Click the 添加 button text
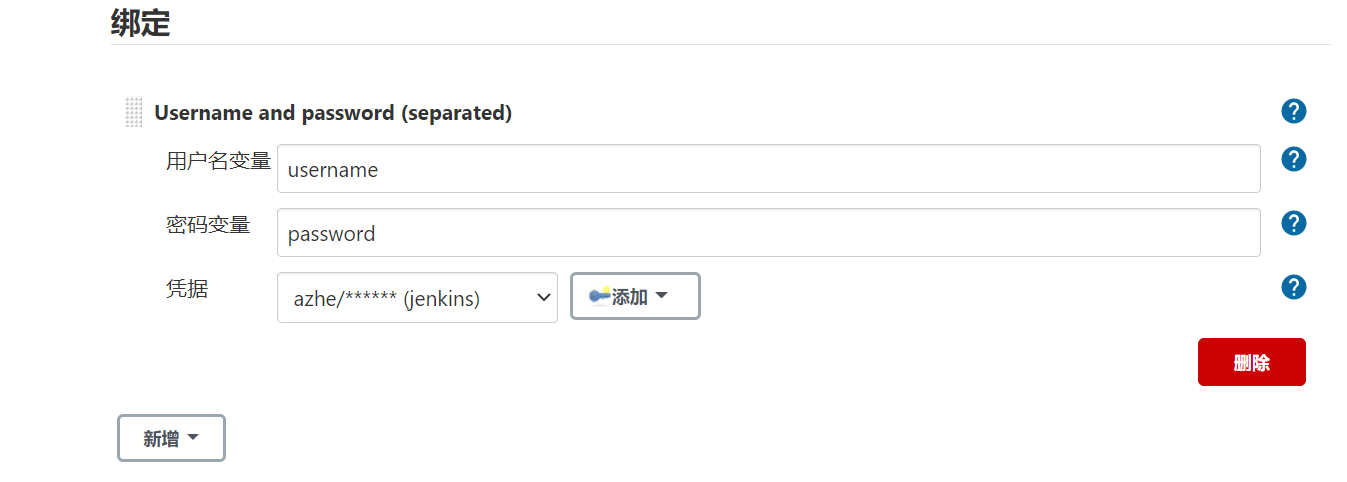This screenshot has width=1347, height=482. click(630, 297)
